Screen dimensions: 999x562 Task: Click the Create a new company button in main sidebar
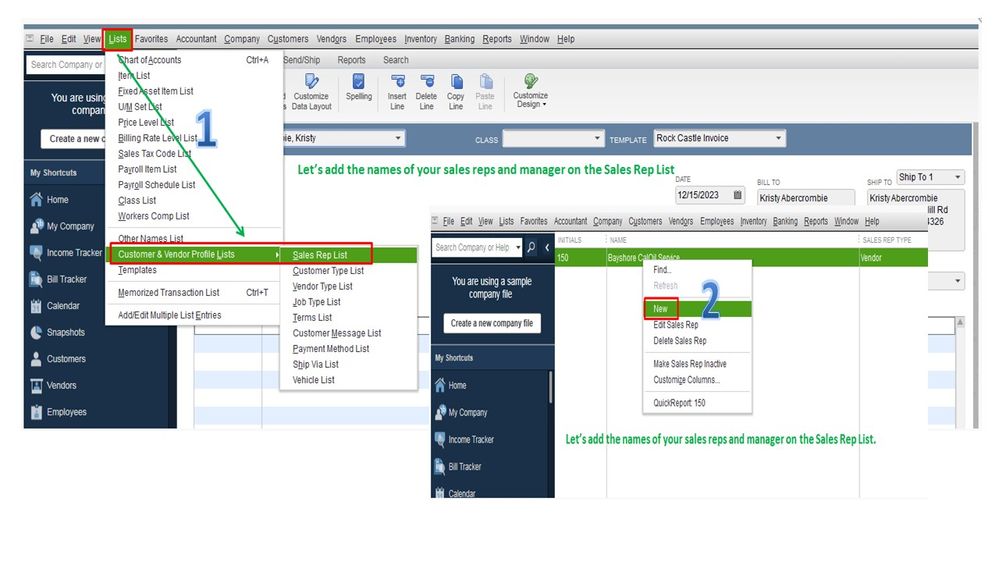tap(73, 139)
